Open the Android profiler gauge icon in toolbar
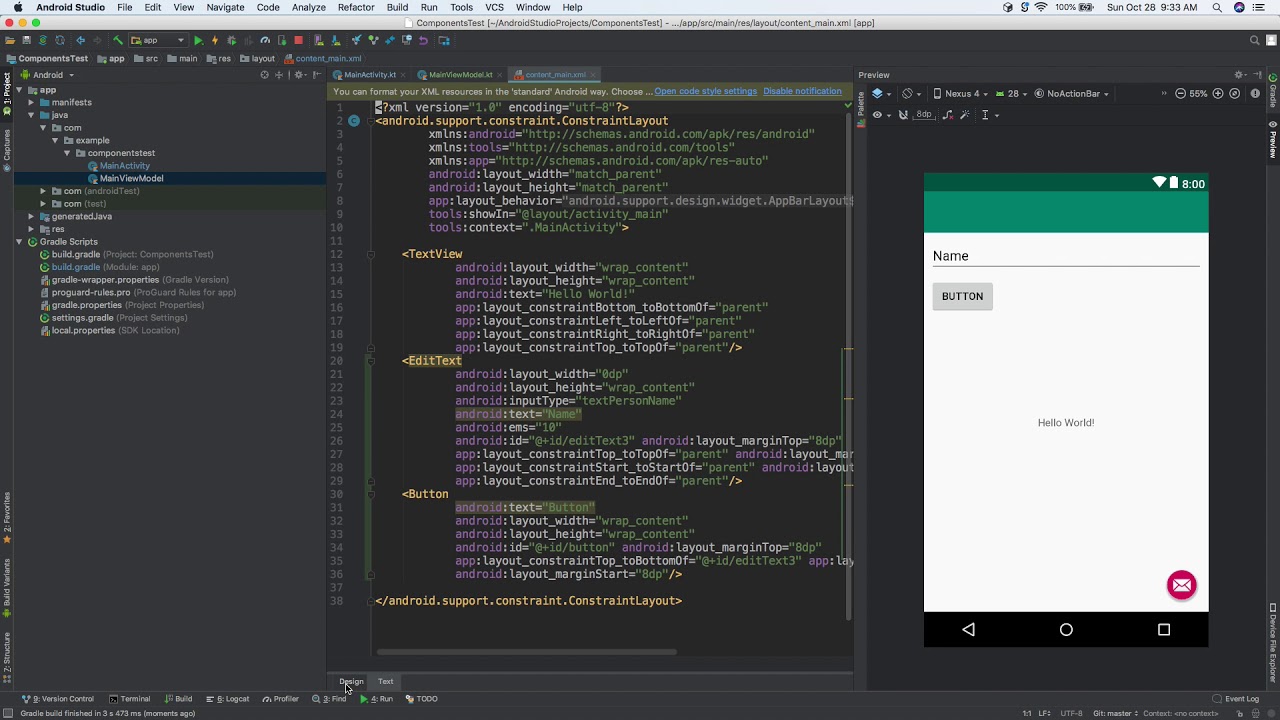Image resolution: width=1280 pixels, height=720 pixels. [265, 40]
